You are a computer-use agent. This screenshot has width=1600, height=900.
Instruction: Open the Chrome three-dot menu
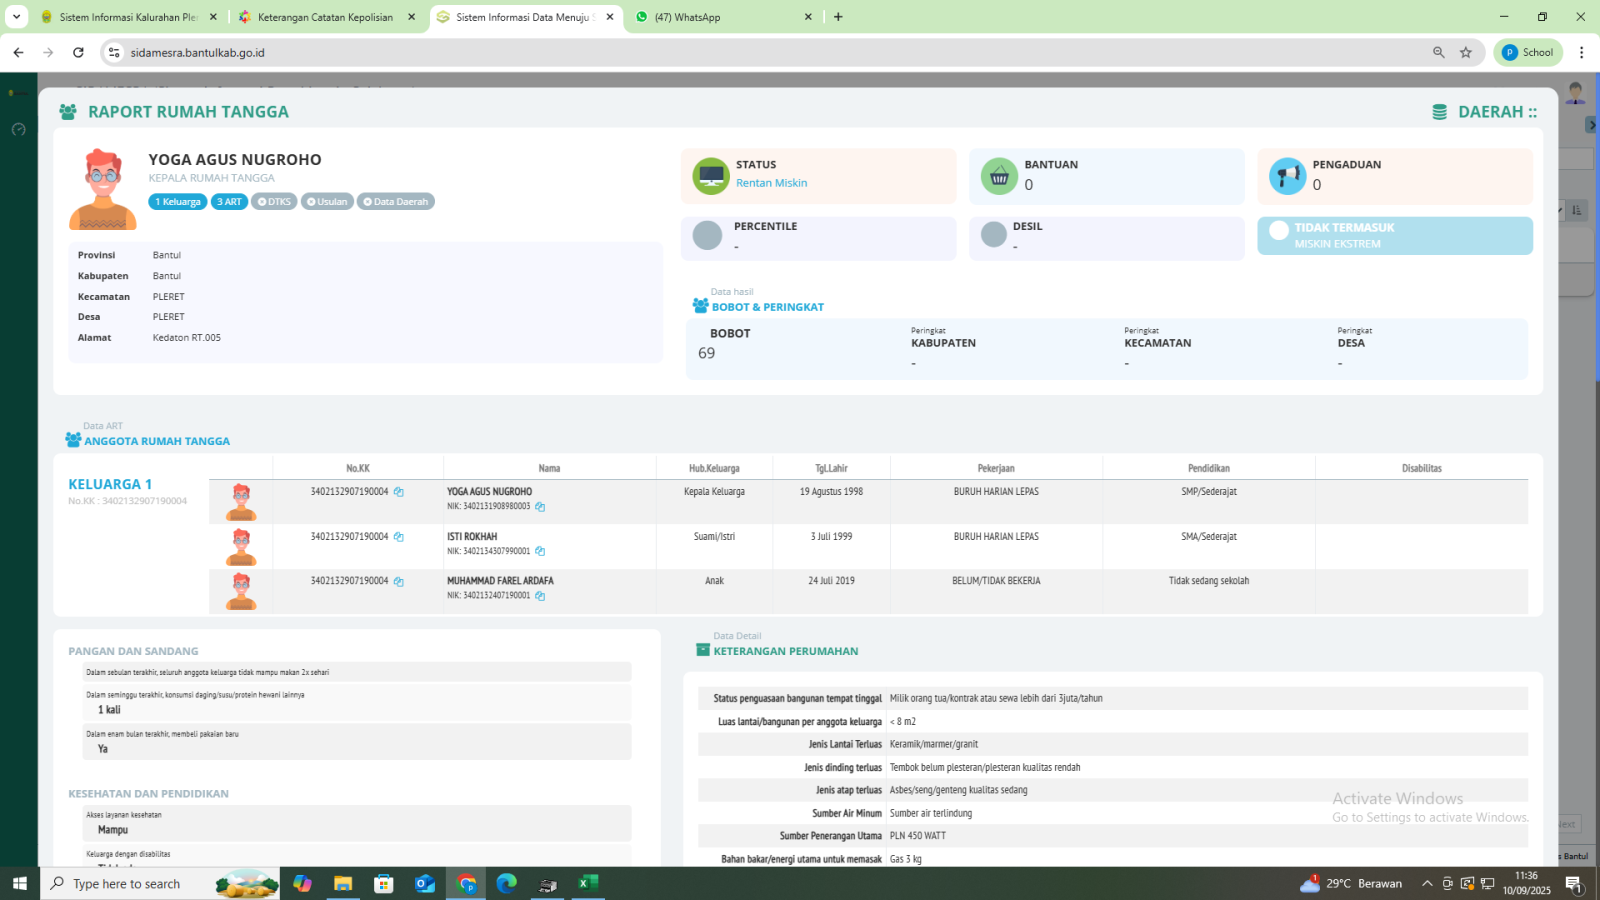tap(1581, 53)
